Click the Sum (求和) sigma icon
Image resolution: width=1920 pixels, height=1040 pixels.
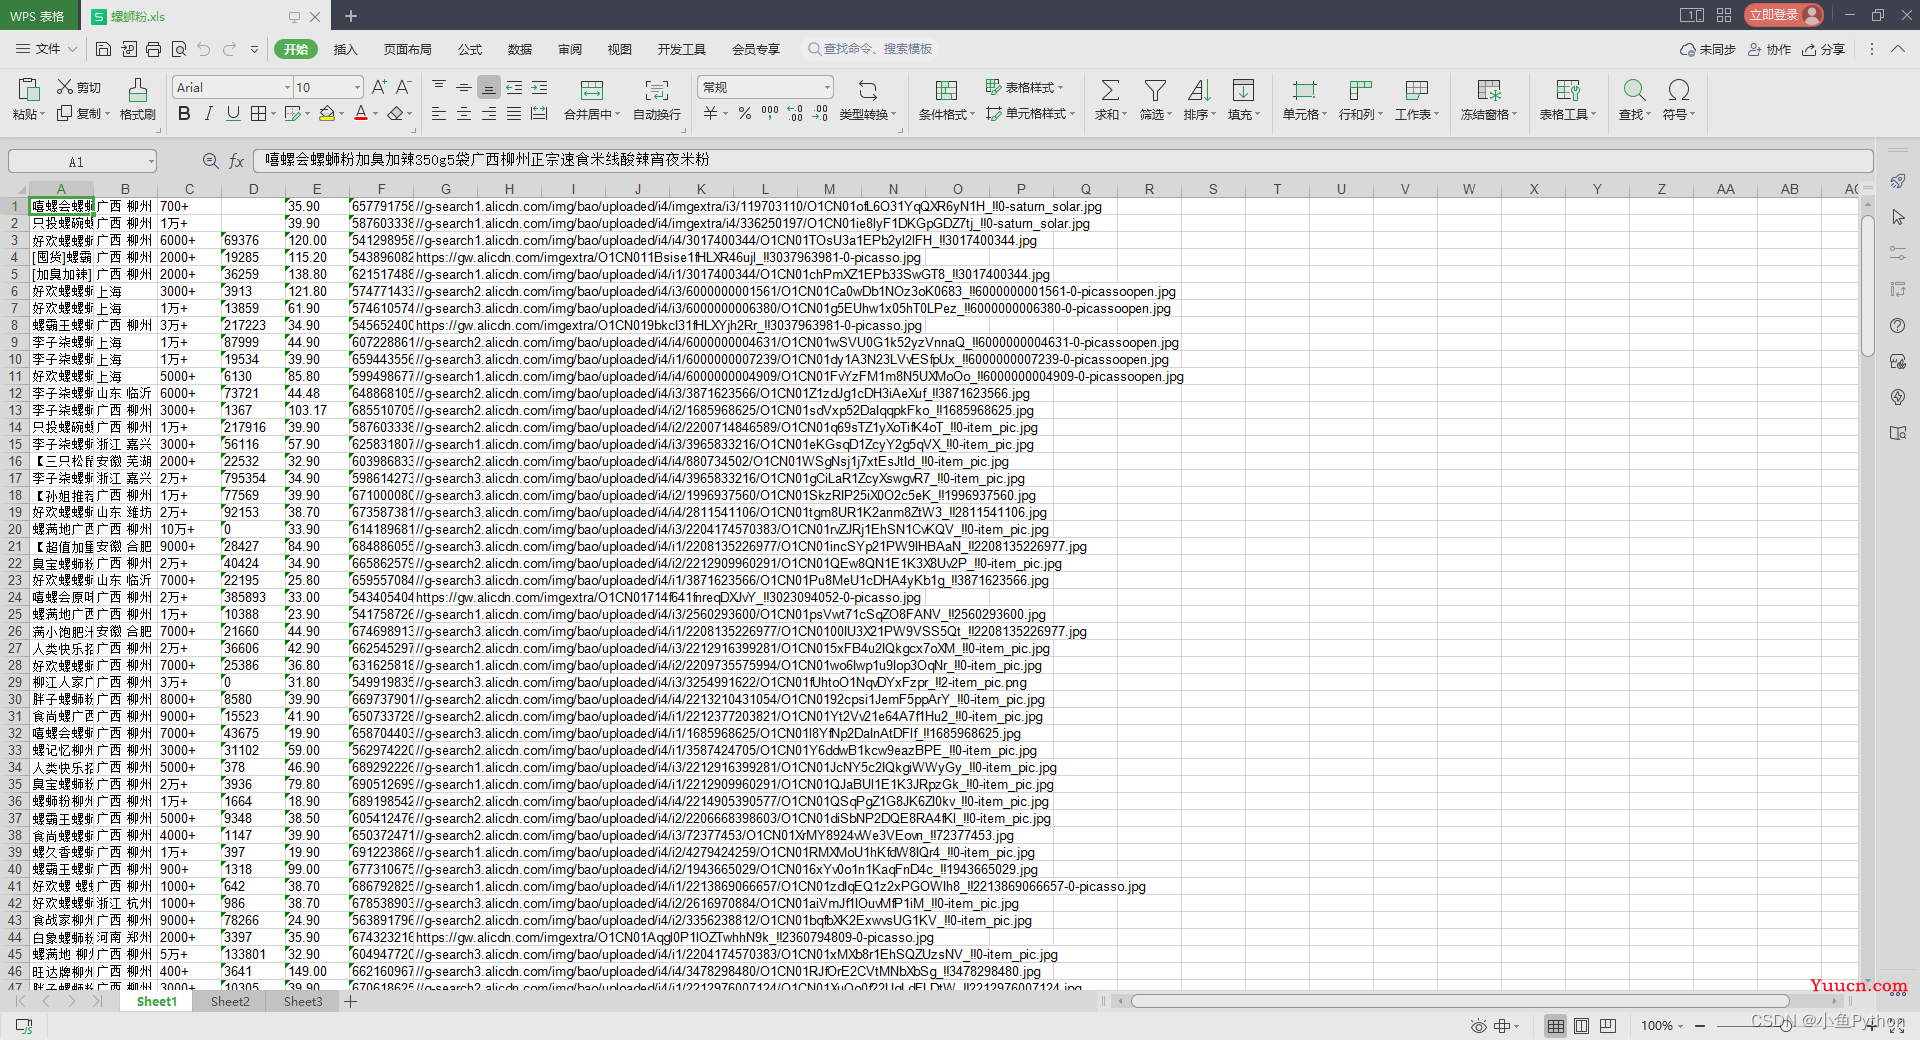point(1109,90)
